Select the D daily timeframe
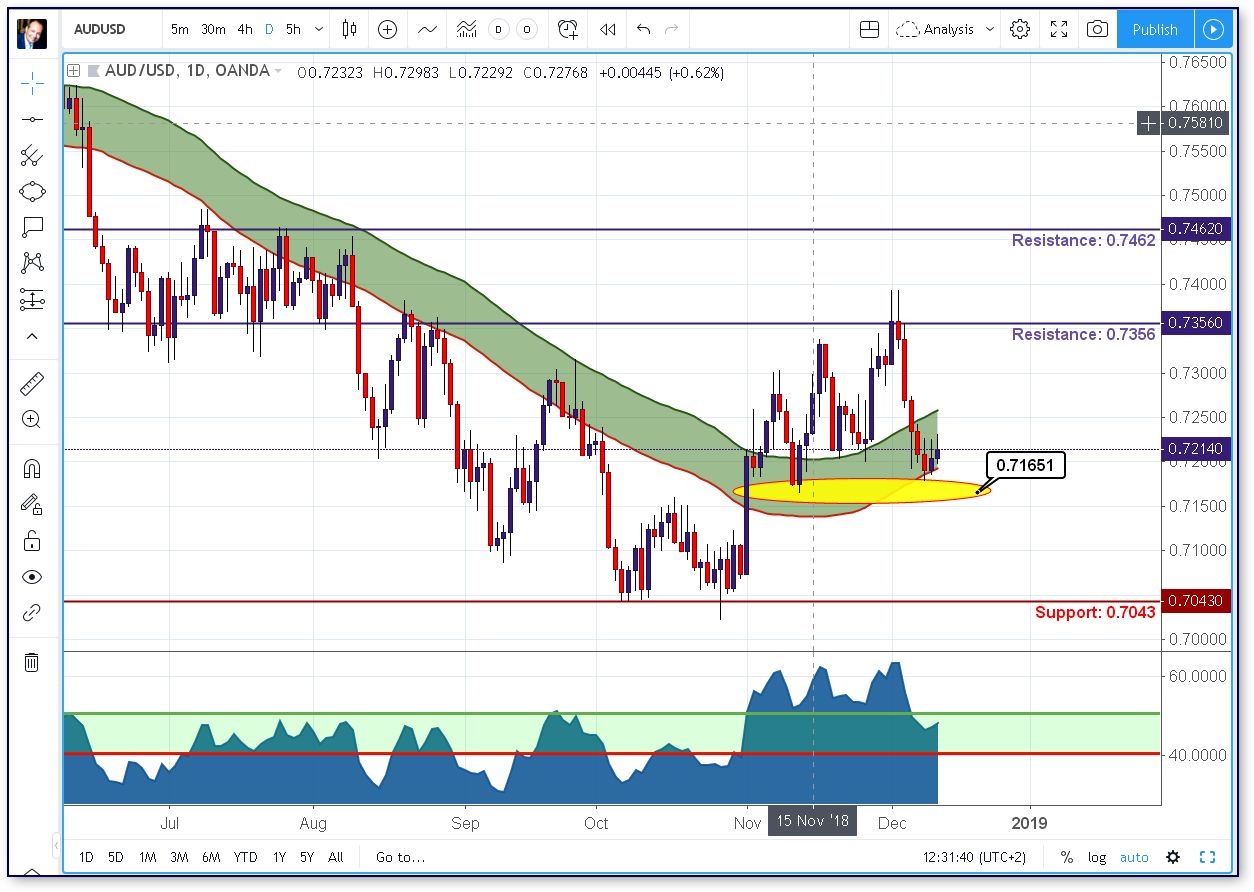 point(269,29)
